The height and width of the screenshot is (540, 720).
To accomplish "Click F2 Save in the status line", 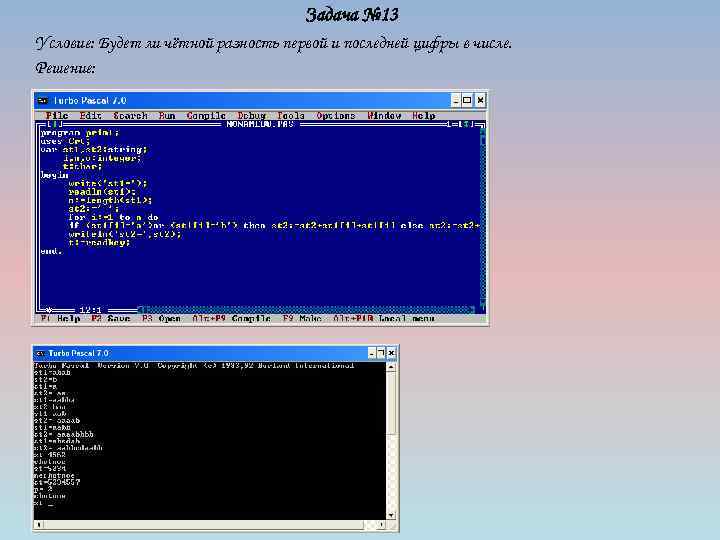I will pyautogui.click(x=111, y=318).
